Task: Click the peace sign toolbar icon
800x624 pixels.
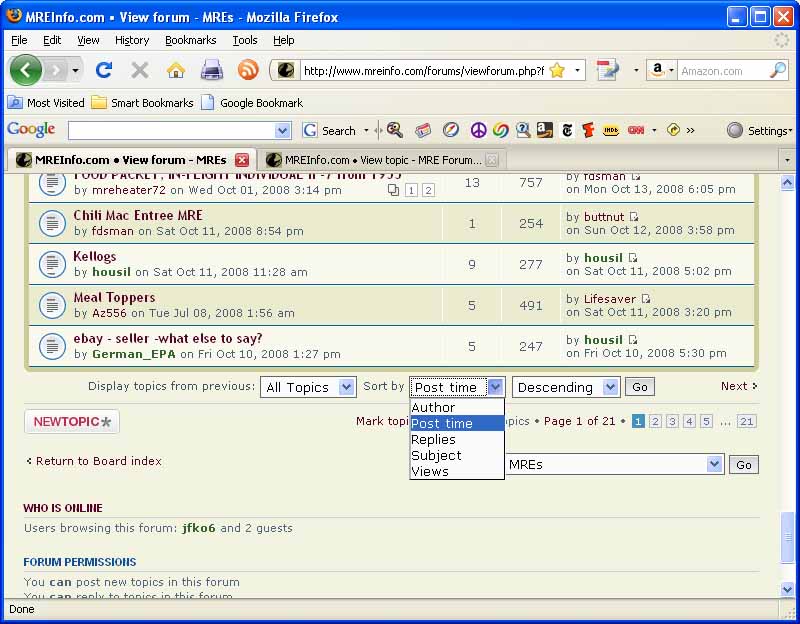Action: tap(478, 130)
